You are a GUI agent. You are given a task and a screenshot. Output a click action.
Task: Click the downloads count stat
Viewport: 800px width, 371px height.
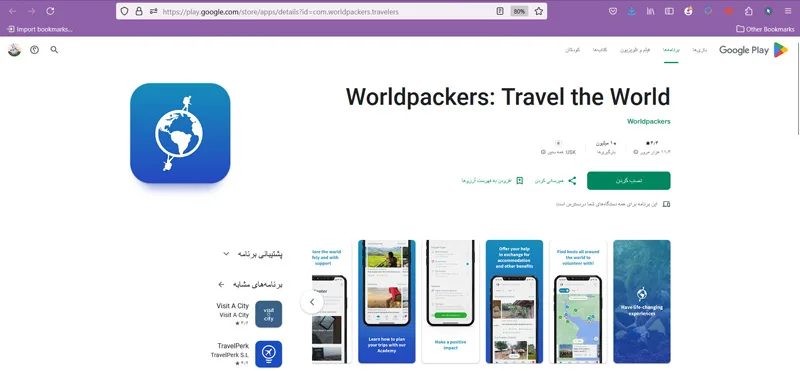[x=606, y=147]
